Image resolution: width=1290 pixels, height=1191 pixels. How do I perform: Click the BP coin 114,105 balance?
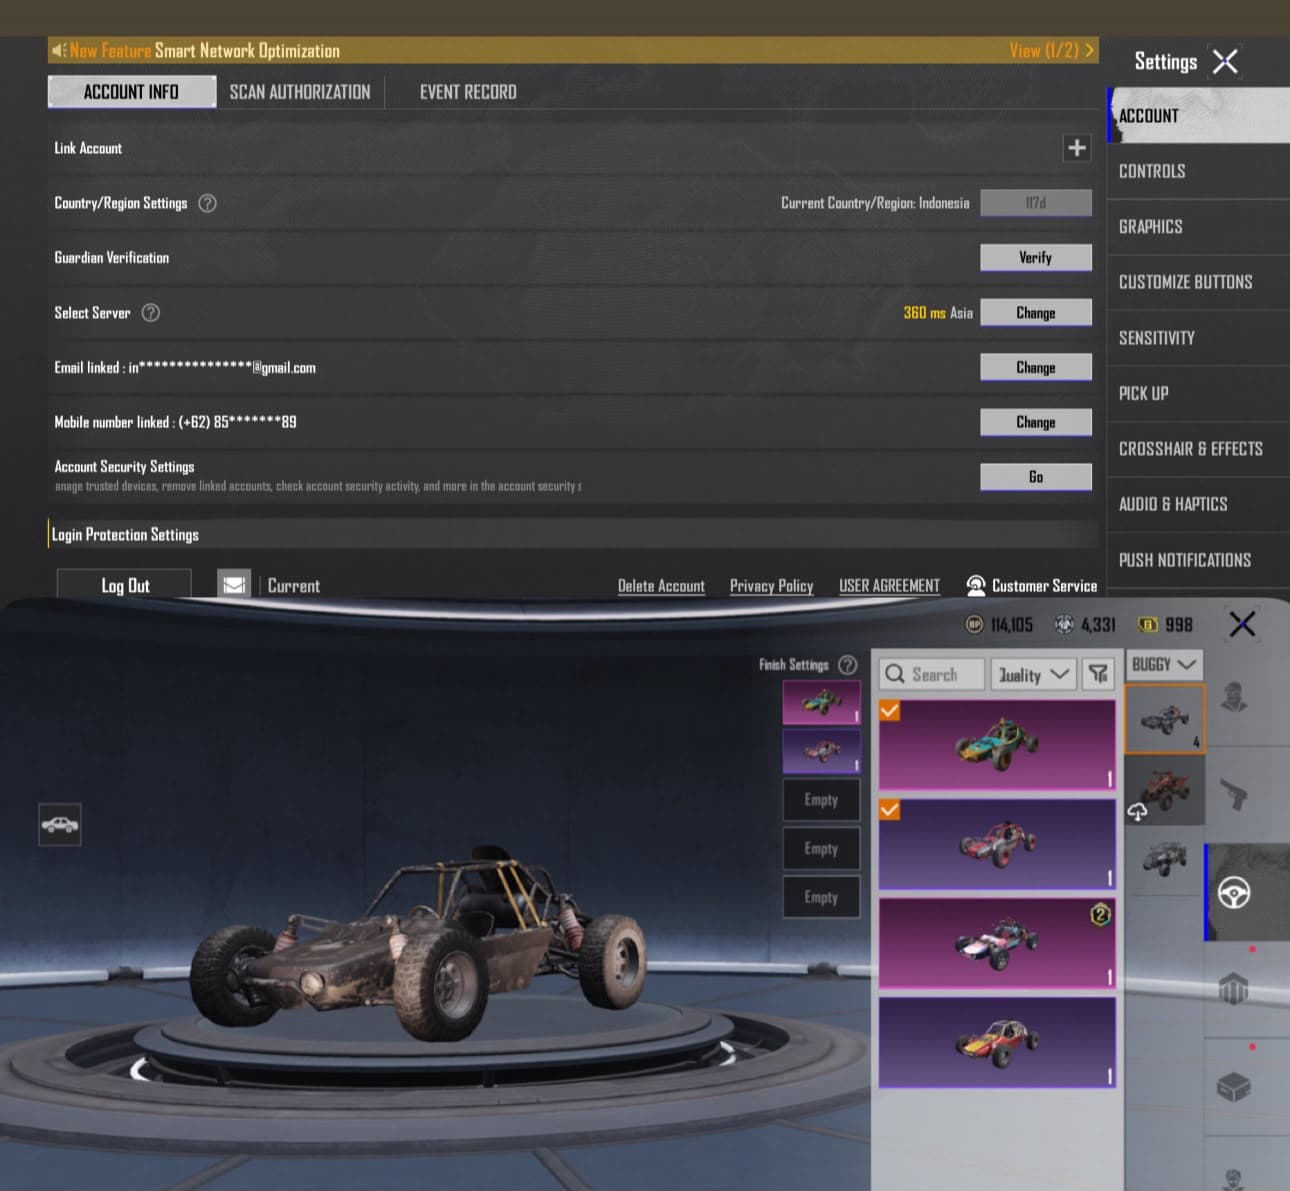tap(999, 625)
